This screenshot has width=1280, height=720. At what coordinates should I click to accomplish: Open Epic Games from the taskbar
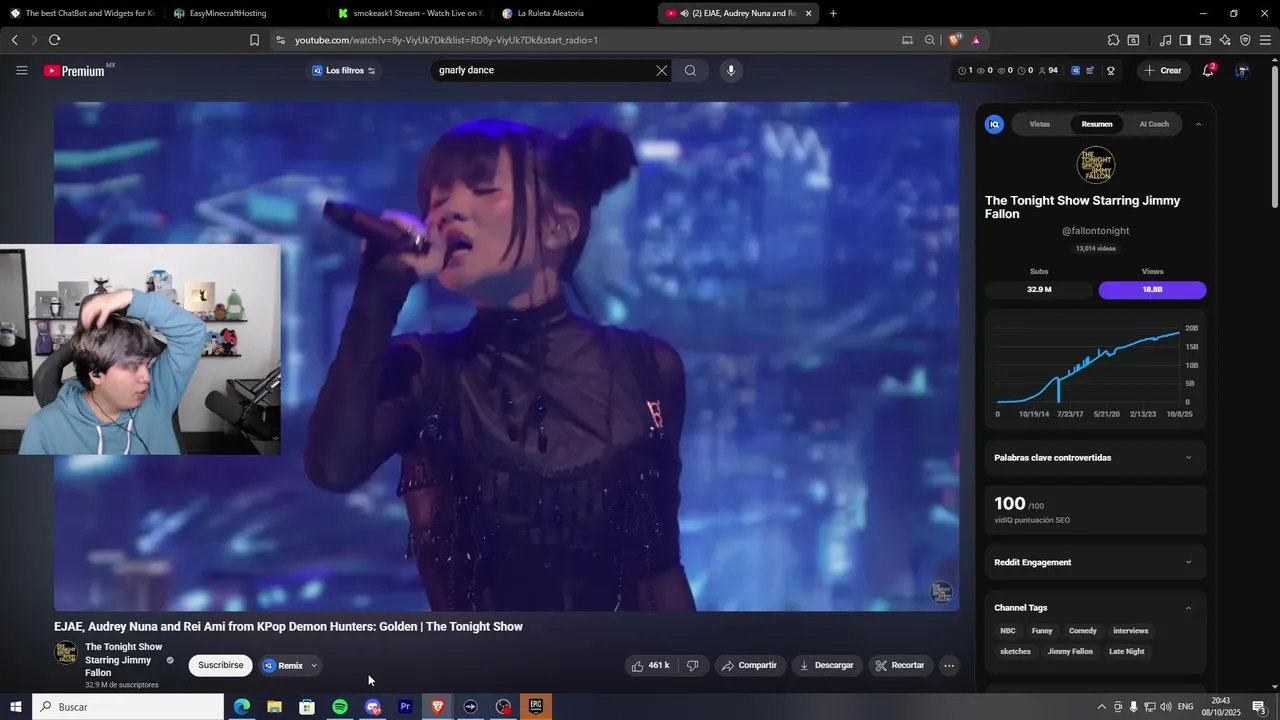coord(536,707)
